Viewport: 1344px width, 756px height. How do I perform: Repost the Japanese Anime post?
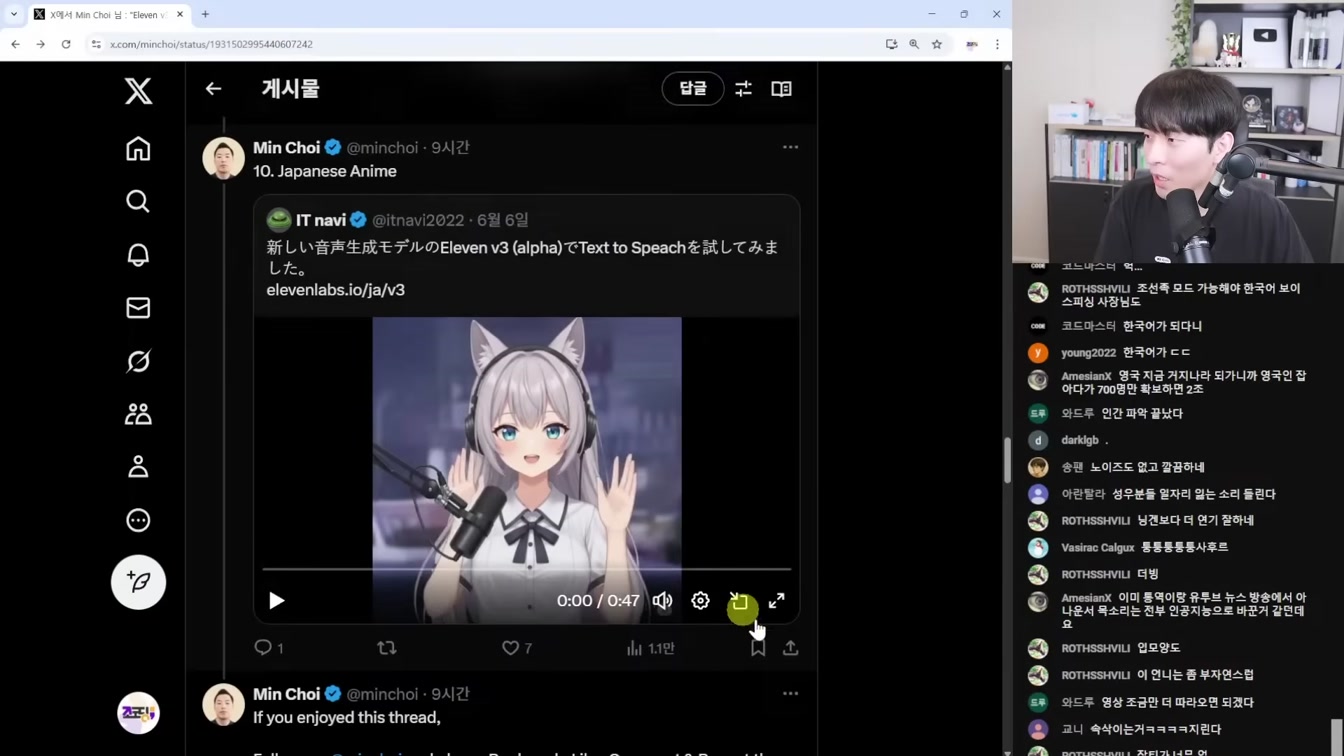387,648
